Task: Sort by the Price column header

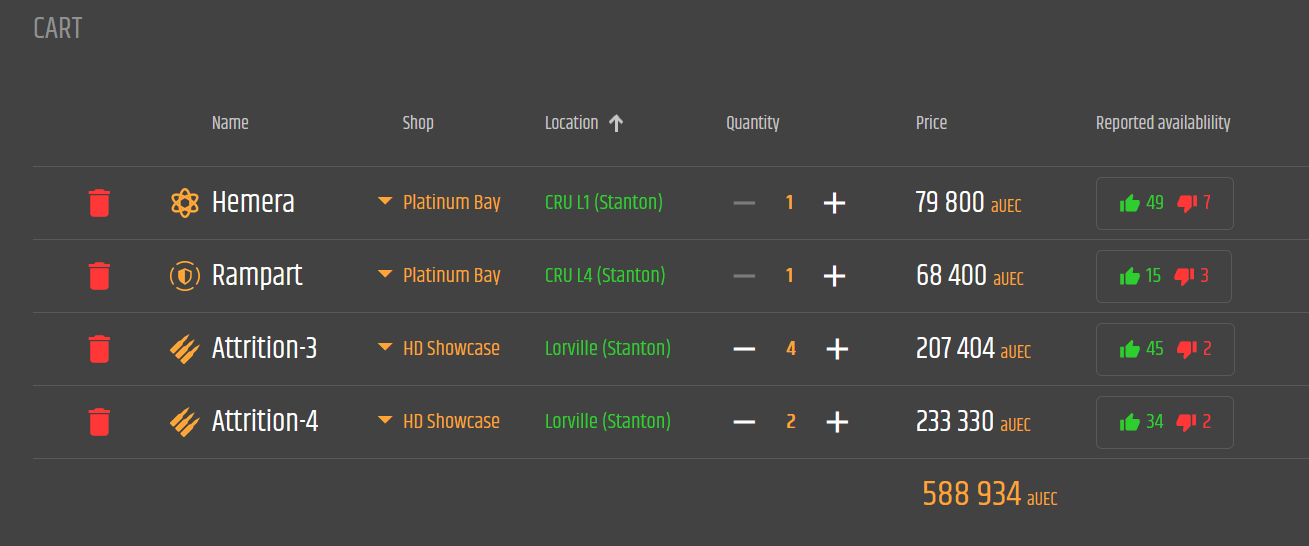Action: pos(931,123)
